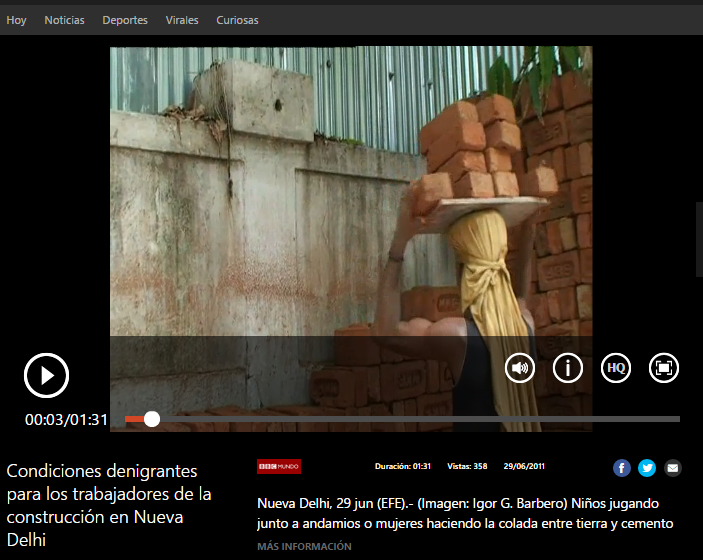
Task: Play the video
Action: [x=46, y=376]
